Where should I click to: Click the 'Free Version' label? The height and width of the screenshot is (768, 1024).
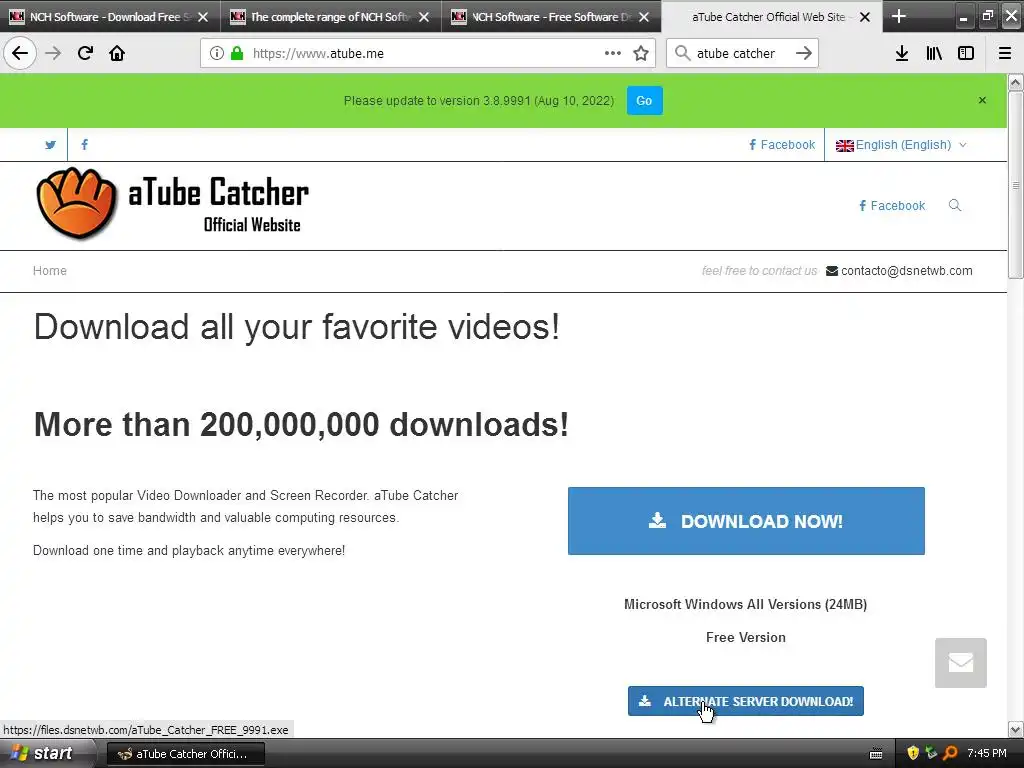click(746, 637)
